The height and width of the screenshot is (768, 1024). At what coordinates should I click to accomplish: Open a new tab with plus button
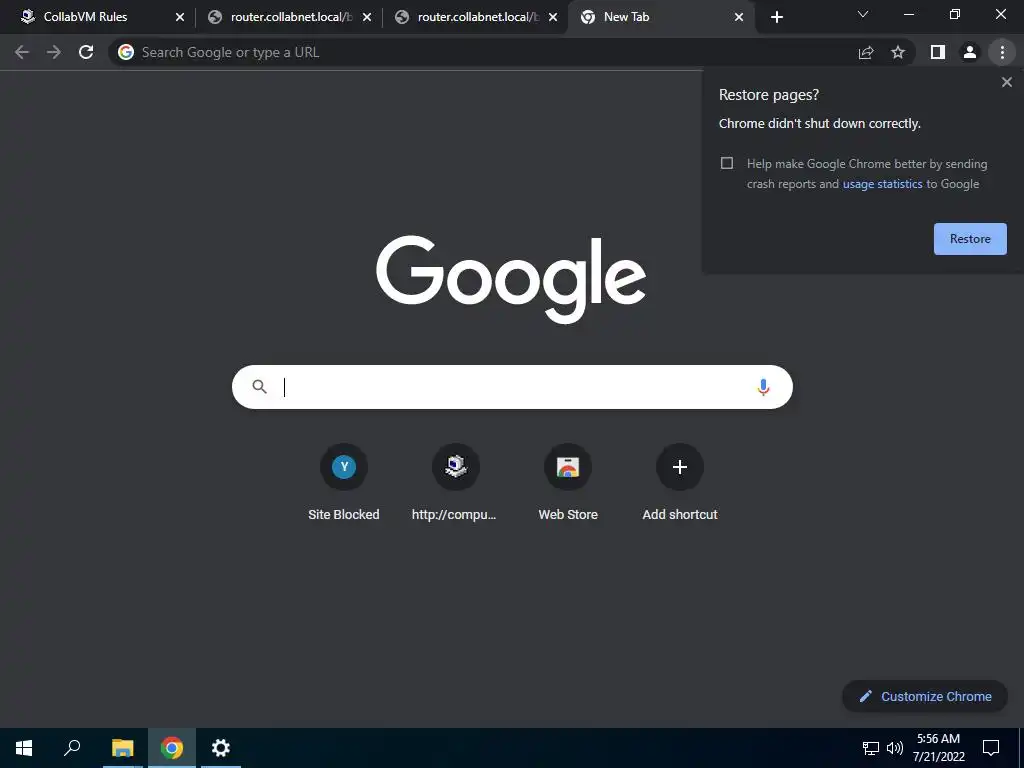point(776,17)
